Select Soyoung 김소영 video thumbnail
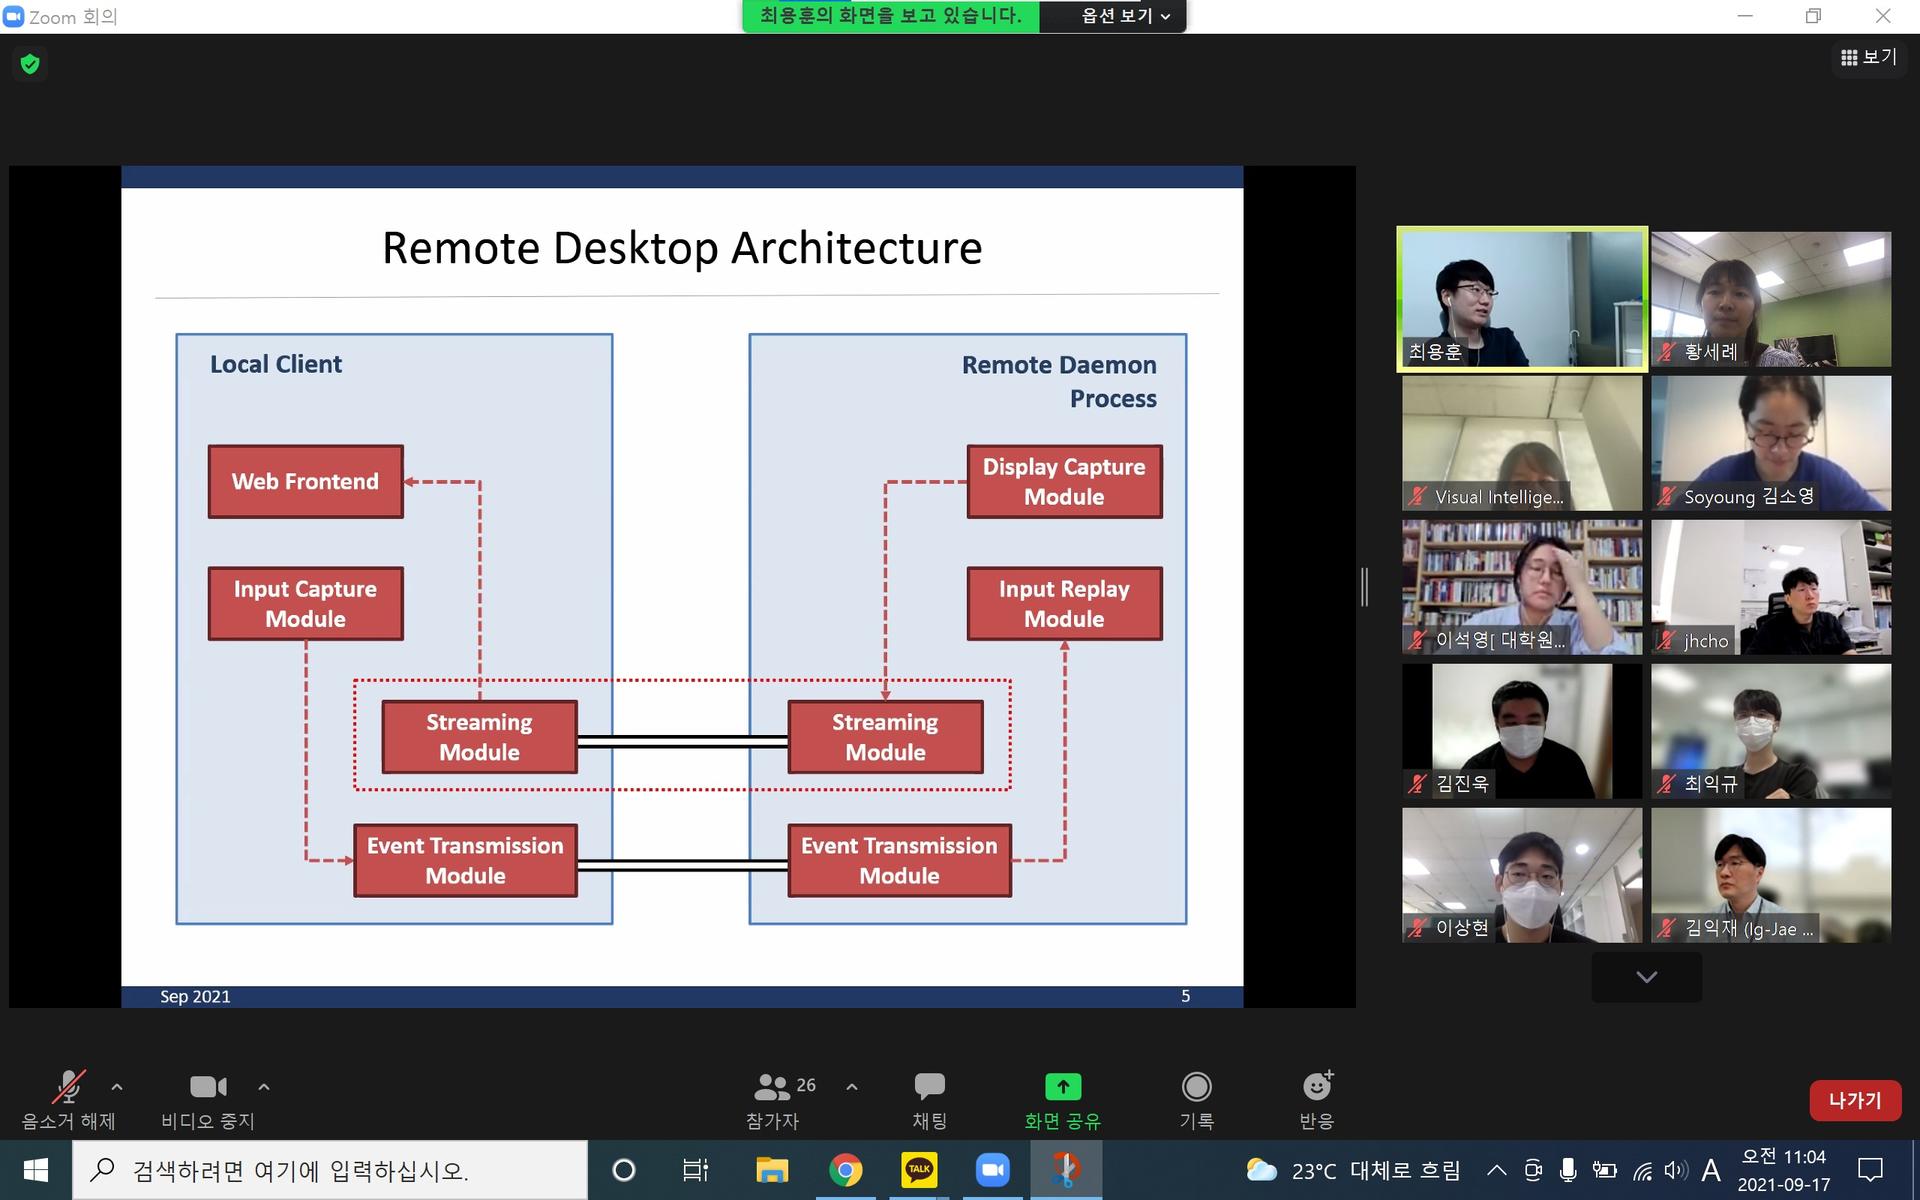 tap(1771, 443)
